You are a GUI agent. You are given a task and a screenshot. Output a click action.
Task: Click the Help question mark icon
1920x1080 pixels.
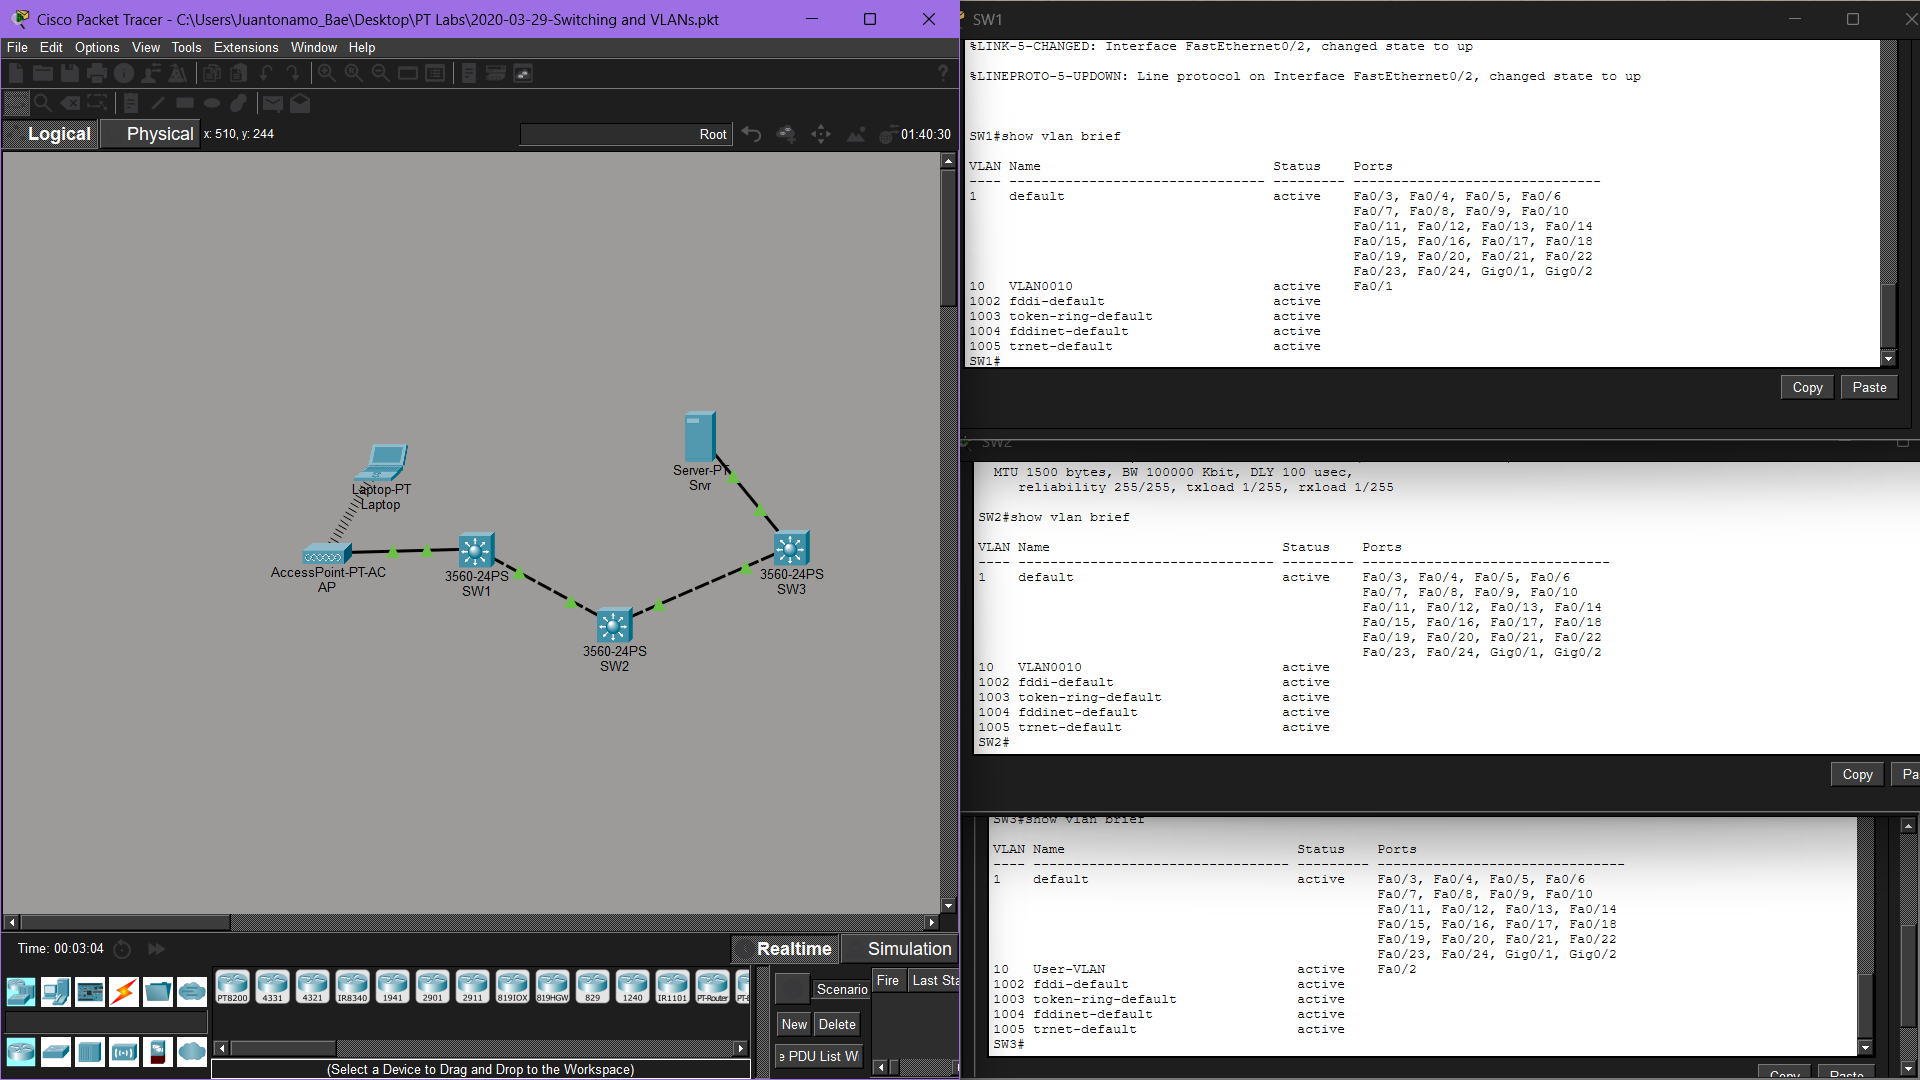[942, 73]
